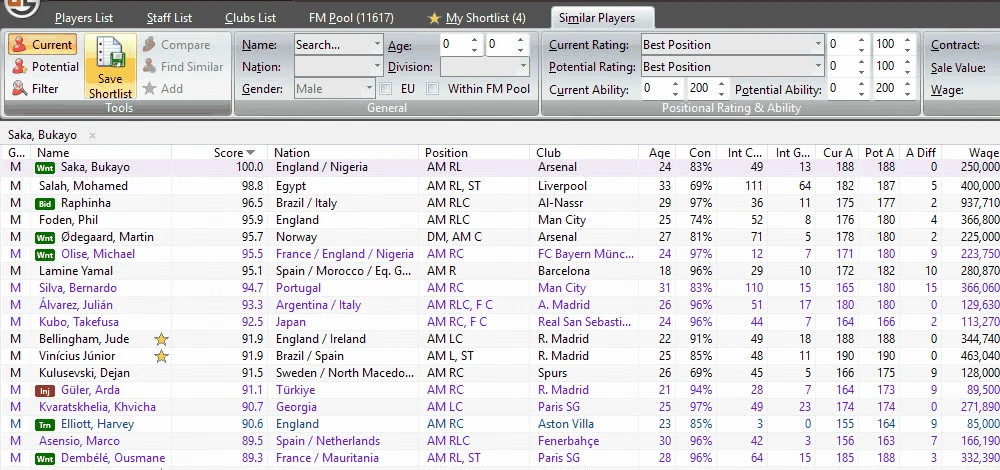Viewport: 1000px width, 470px height.
Task: Adjust Potential Rating minimum stepper
Action: tap(862, 66)
